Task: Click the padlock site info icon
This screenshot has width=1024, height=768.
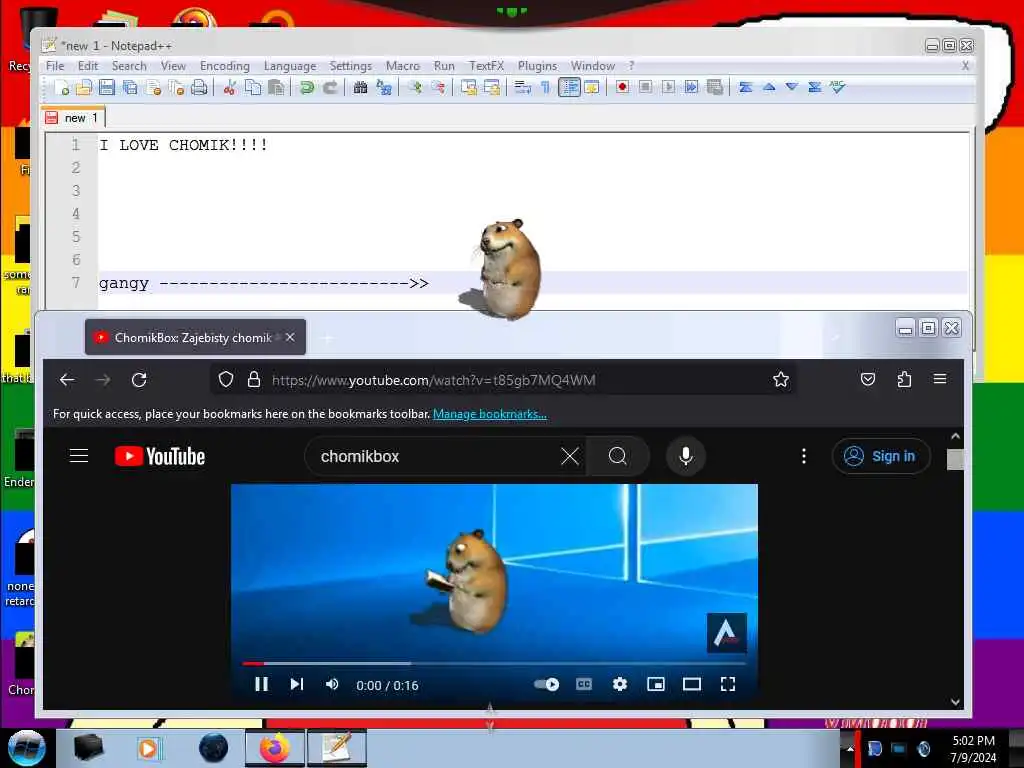Action: click(x=254, y=379)
